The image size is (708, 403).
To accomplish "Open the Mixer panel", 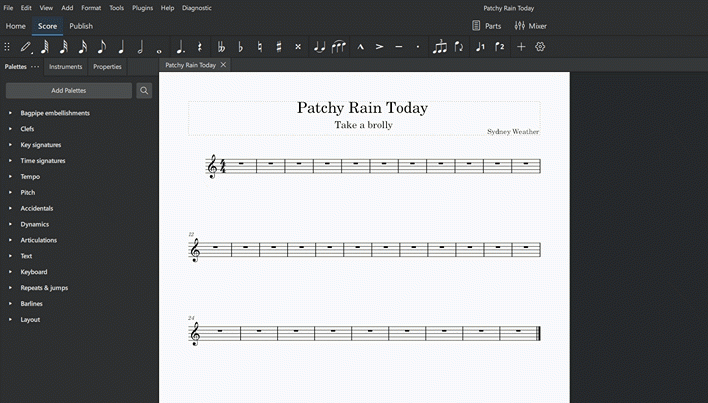I will pos(530,26).
